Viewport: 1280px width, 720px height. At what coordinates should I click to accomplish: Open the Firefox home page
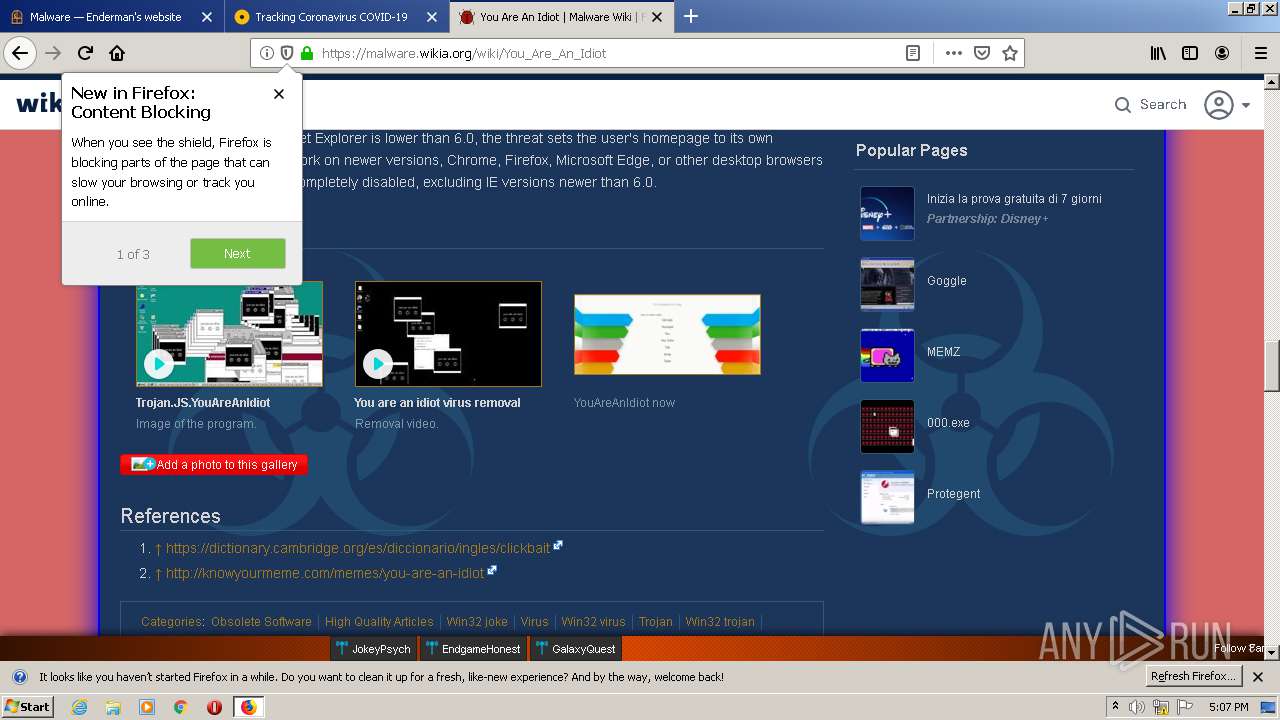117,53
